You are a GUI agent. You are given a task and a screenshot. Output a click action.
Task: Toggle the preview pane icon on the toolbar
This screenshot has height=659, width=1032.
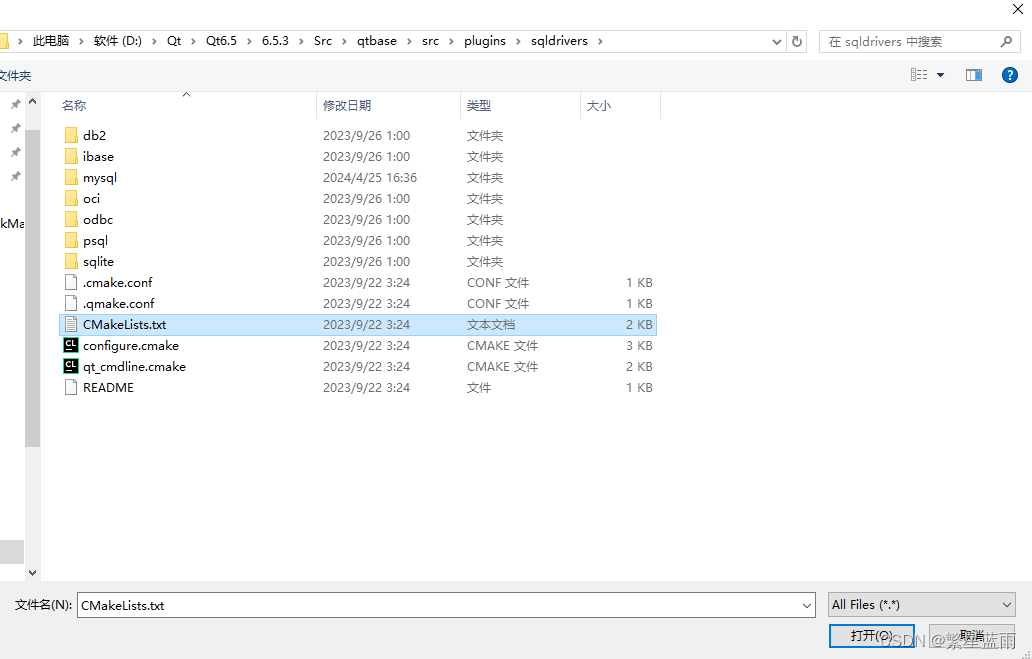click(974, 74)
